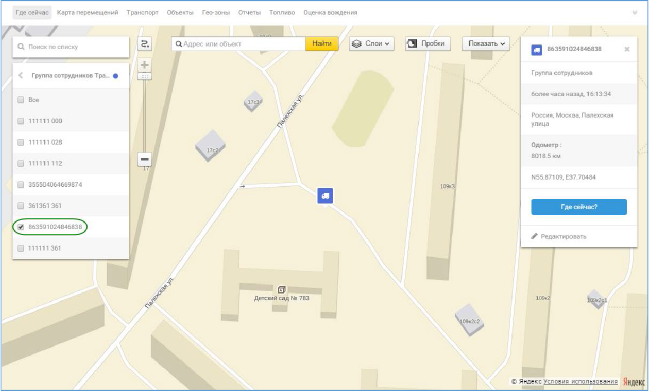Open the Транспорт tab
This screenshot has width=649, height=391.
(x=142, y=13)
